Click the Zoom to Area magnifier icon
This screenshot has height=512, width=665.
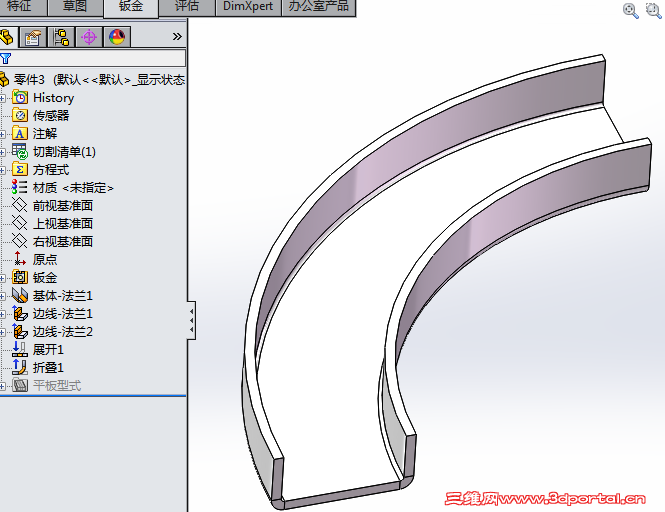(x=654, y=11)
